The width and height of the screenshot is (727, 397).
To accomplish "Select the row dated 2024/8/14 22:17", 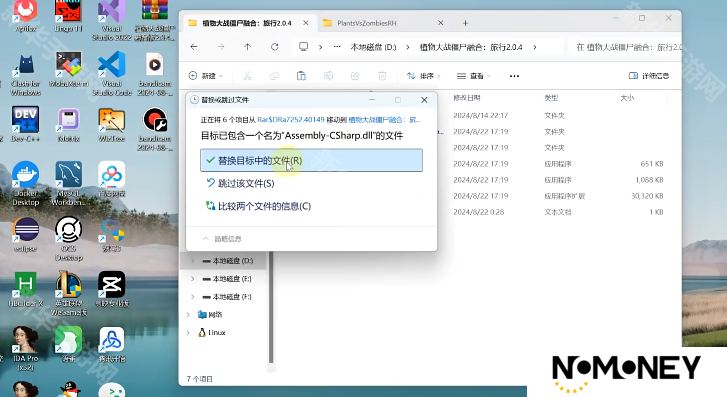I will coord(558,115).
